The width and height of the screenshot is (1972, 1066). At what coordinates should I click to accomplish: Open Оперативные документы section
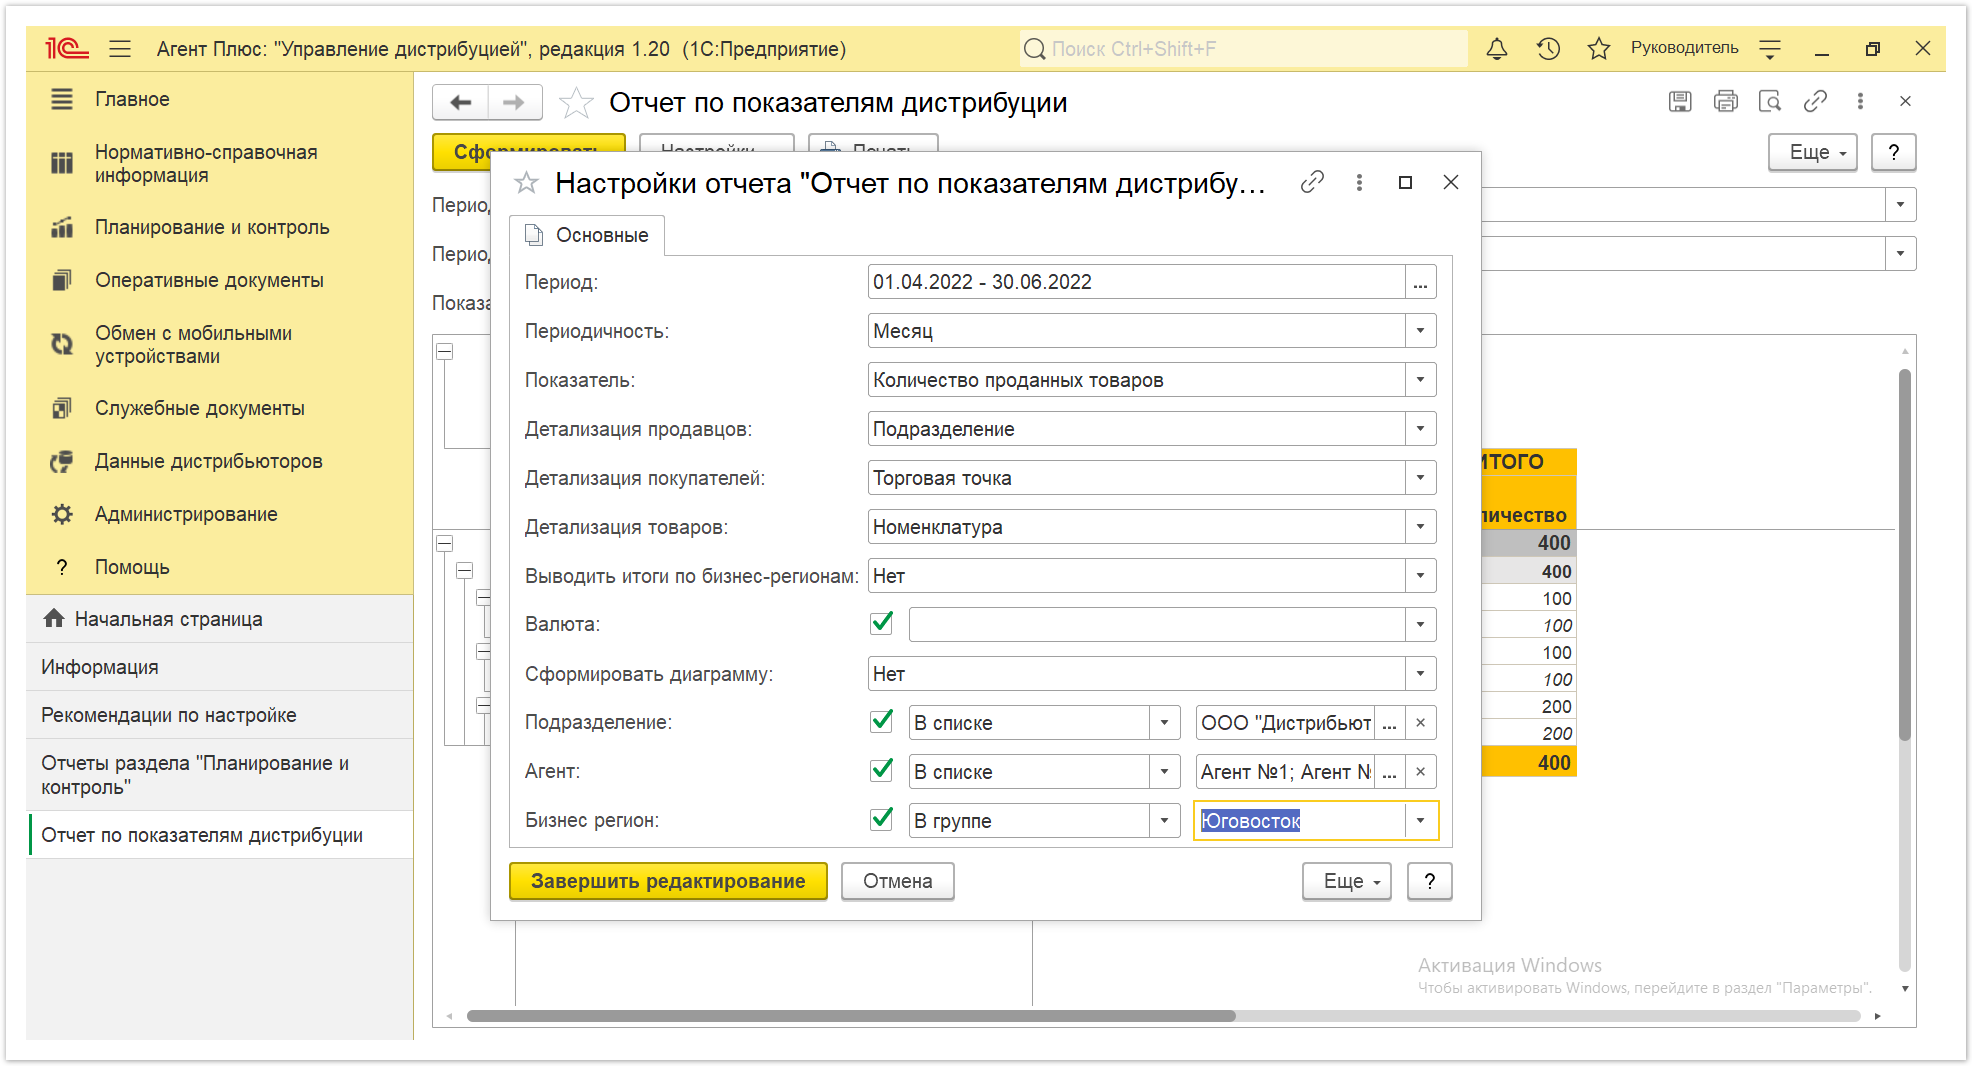209,280
